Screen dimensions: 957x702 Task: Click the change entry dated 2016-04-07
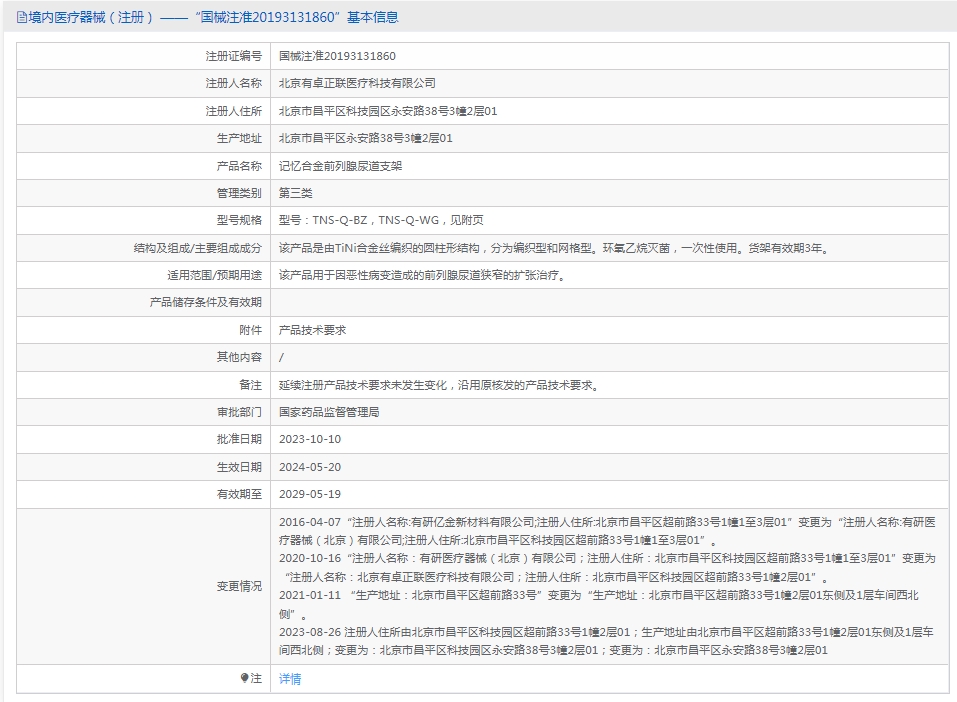(607, 531)
